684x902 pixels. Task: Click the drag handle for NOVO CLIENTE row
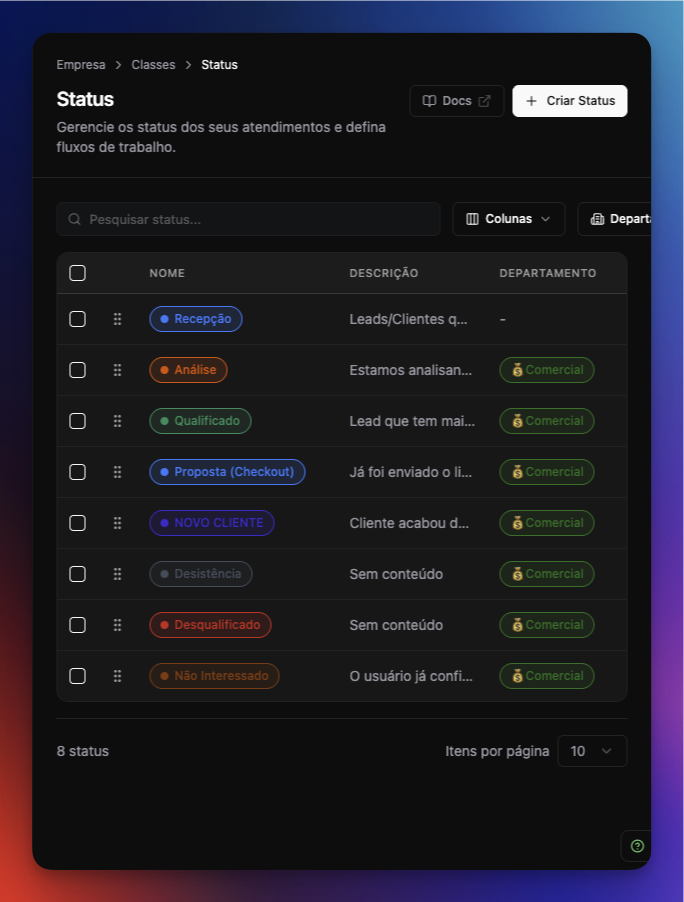click(117, 523)
